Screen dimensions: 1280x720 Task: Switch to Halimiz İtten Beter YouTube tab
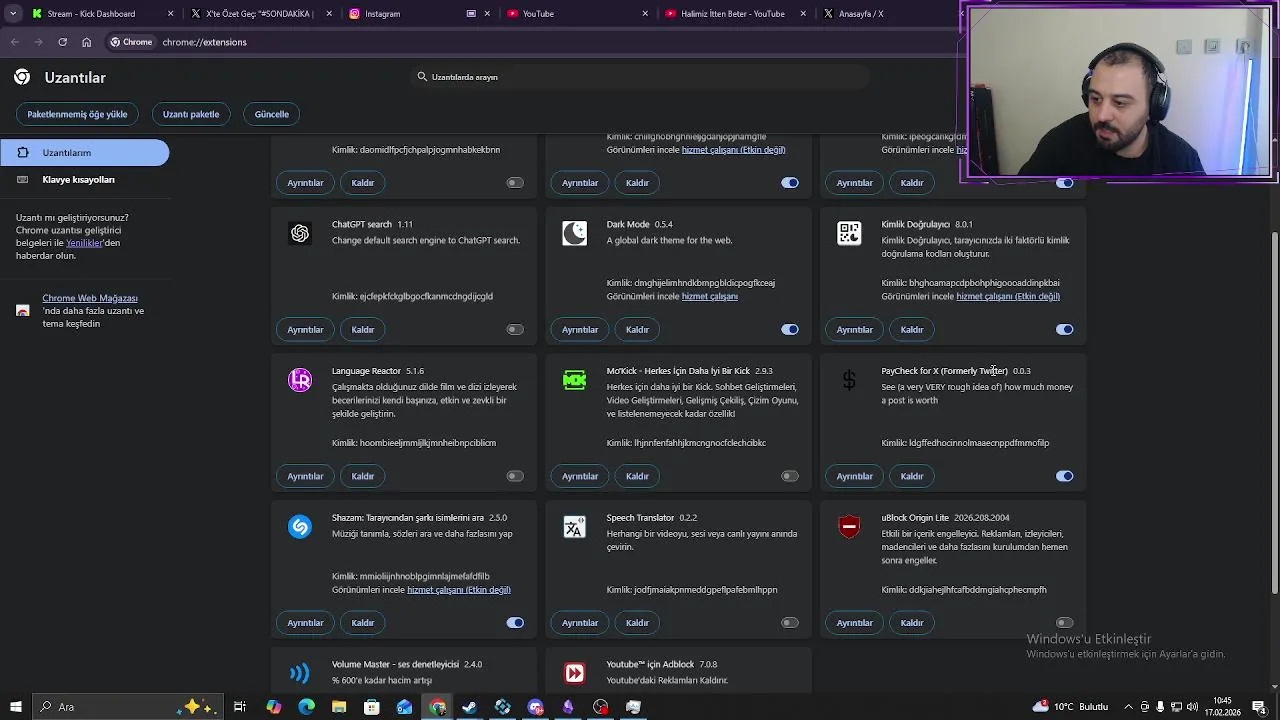click(x=735, y=14)
